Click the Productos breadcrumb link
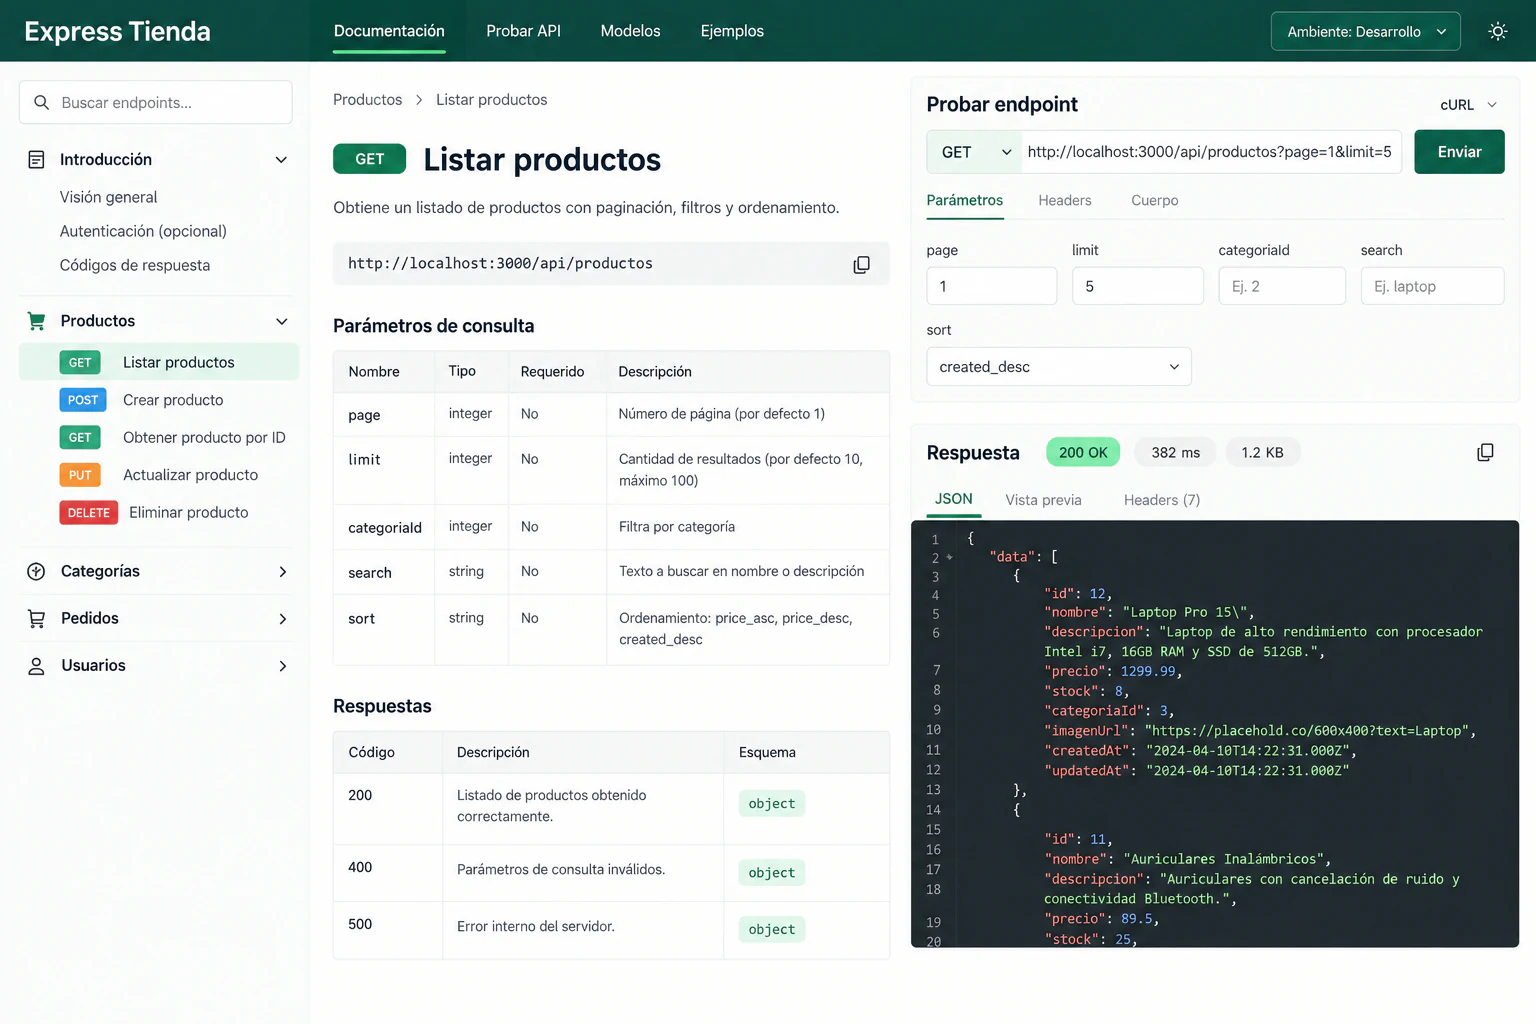This screenshot has height=1024, width=1536. tap(367, 100)
